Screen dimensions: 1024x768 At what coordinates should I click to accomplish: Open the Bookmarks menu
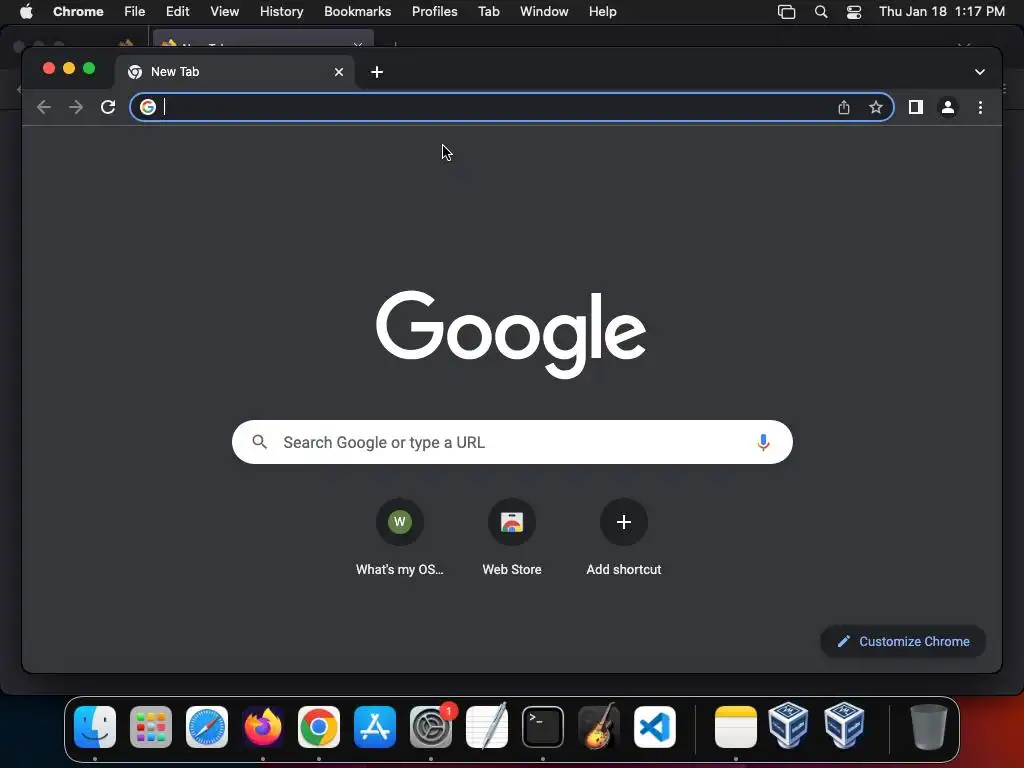357,11
